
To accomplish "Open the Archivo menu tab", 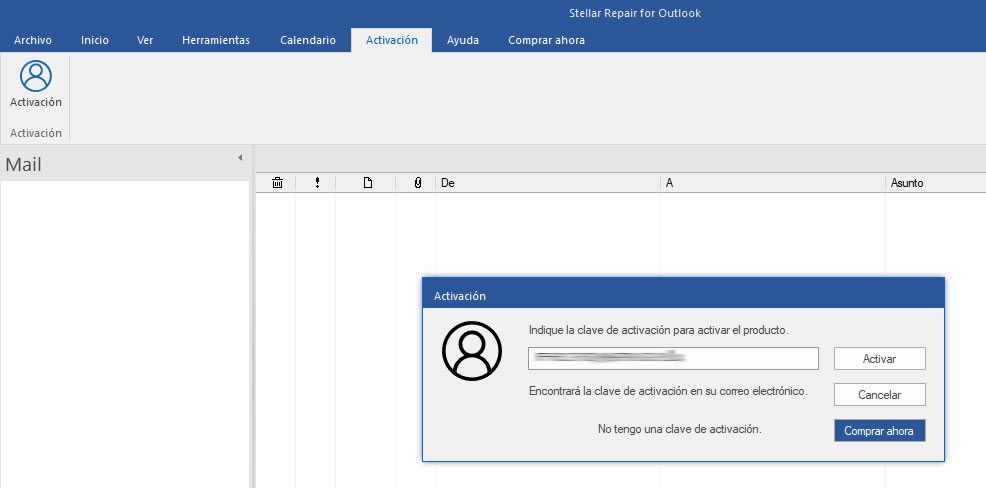I will tap(33, 40).
